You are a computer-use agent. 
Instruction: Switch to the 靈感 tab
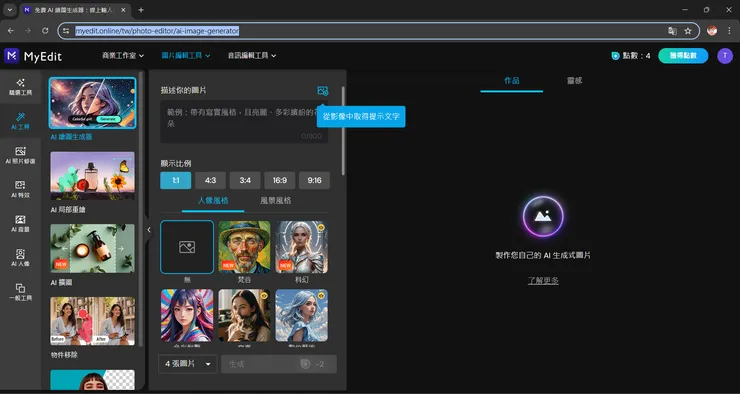click(x=574, y=81)
